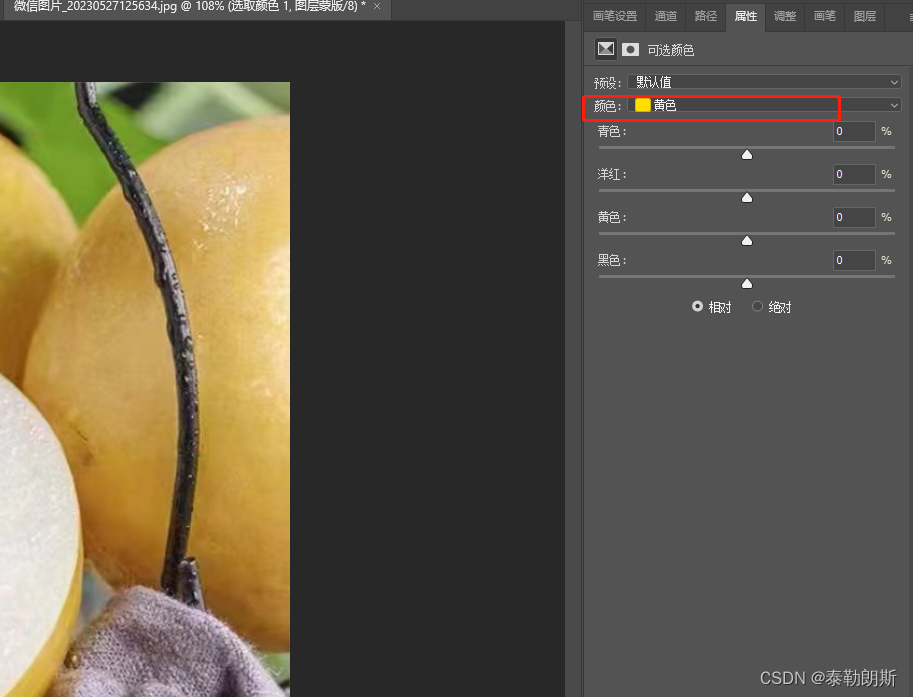Click the 黑色 slider handle
913x697 pixels.
click(746, 284)
